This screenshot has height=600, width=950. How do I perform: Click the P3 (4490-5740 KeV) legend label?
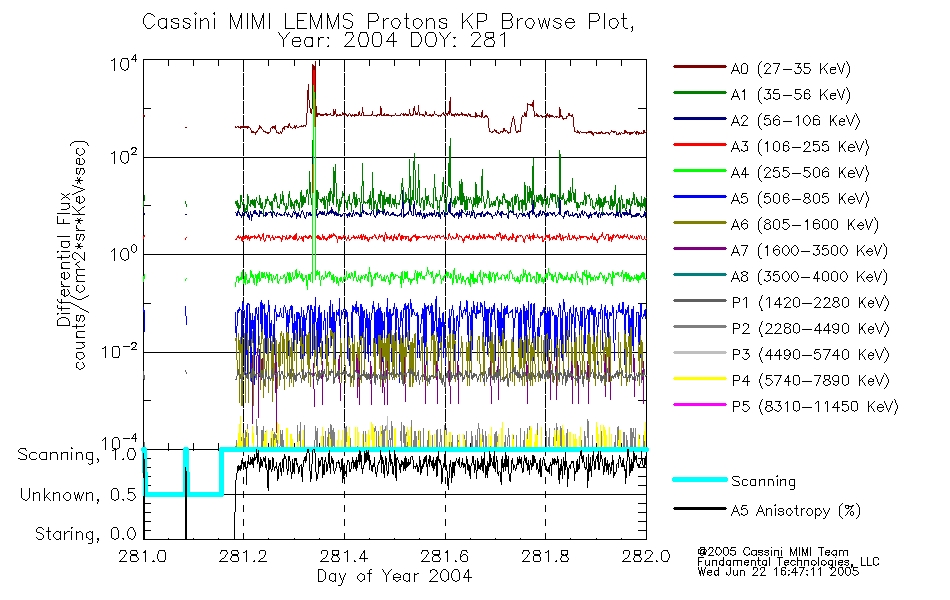[810, 355]
